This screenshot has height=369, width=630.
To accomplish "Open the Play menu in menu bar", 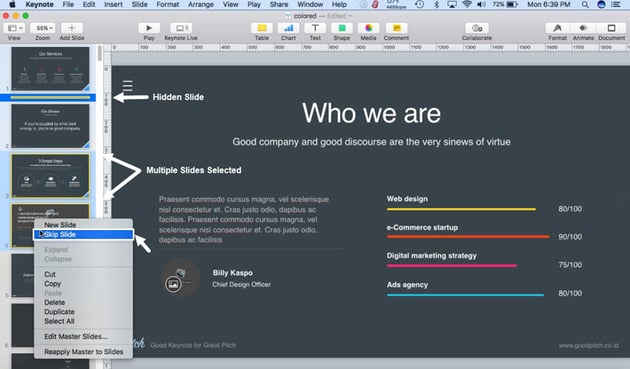I will click(x=254, y=4).
